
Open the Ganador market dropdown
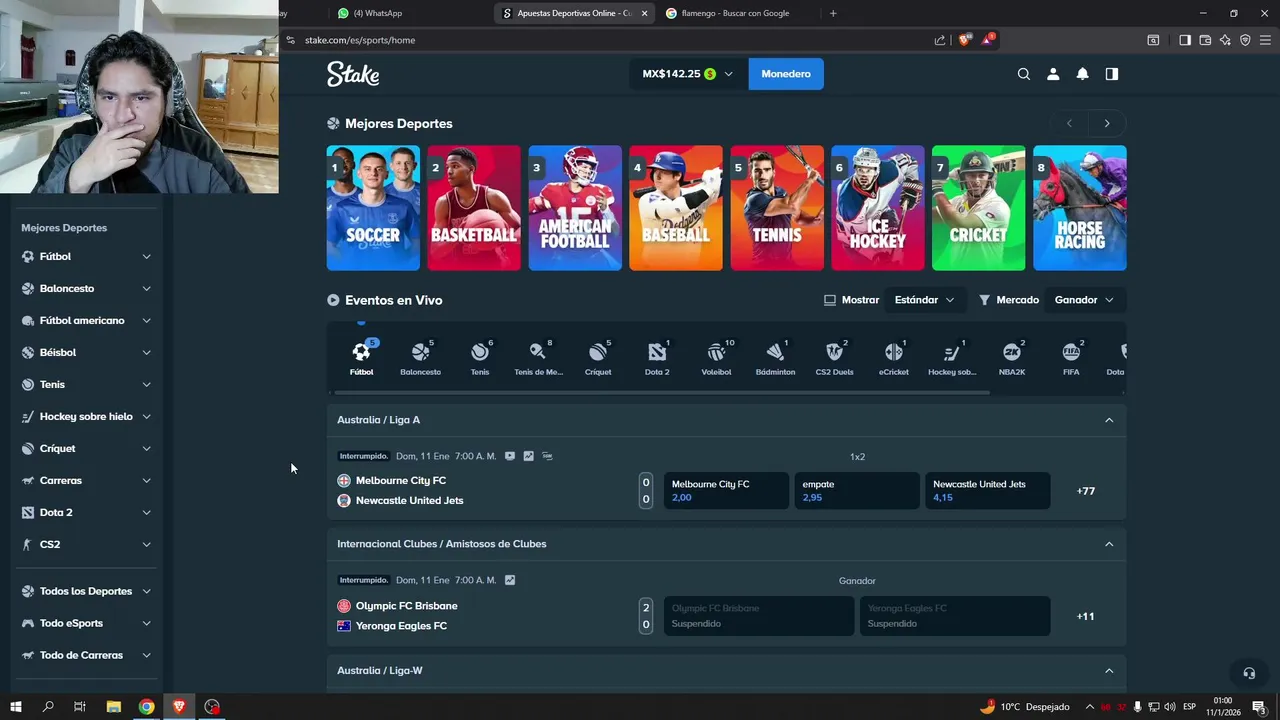pyautogui.click(x=1084, y=300)
